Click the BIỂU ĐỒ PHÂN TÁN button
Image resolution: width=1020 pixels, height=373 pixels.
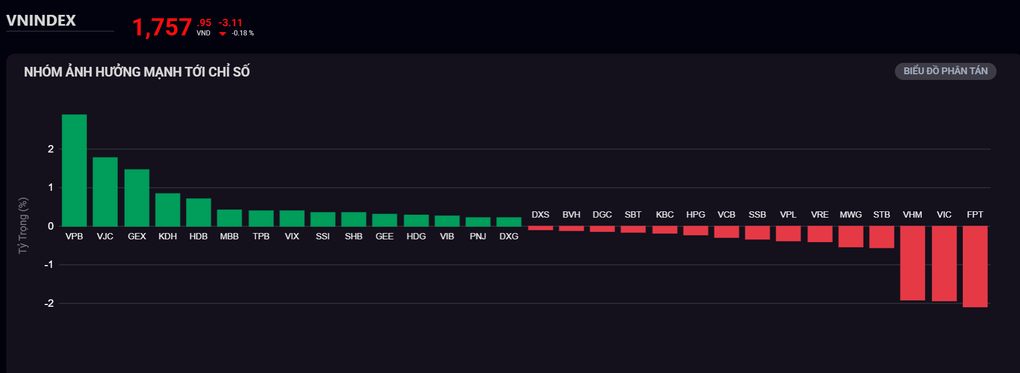(x=945, y=72)
